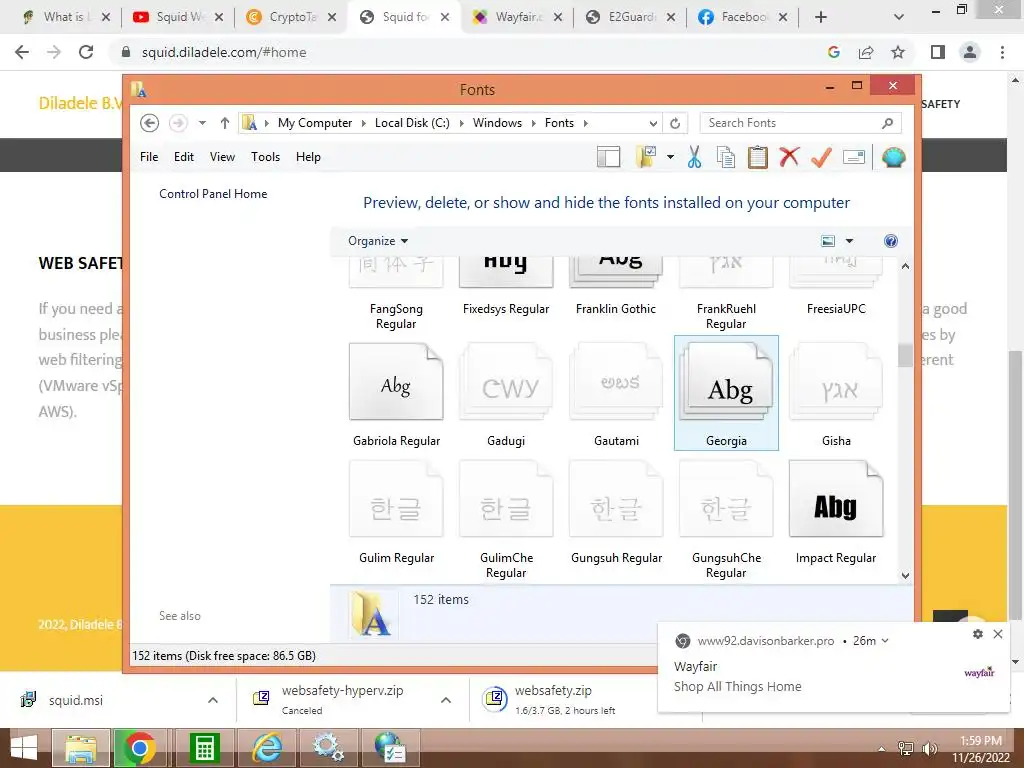Expand the Wayfair notification chevron

[x=885, y=641]
